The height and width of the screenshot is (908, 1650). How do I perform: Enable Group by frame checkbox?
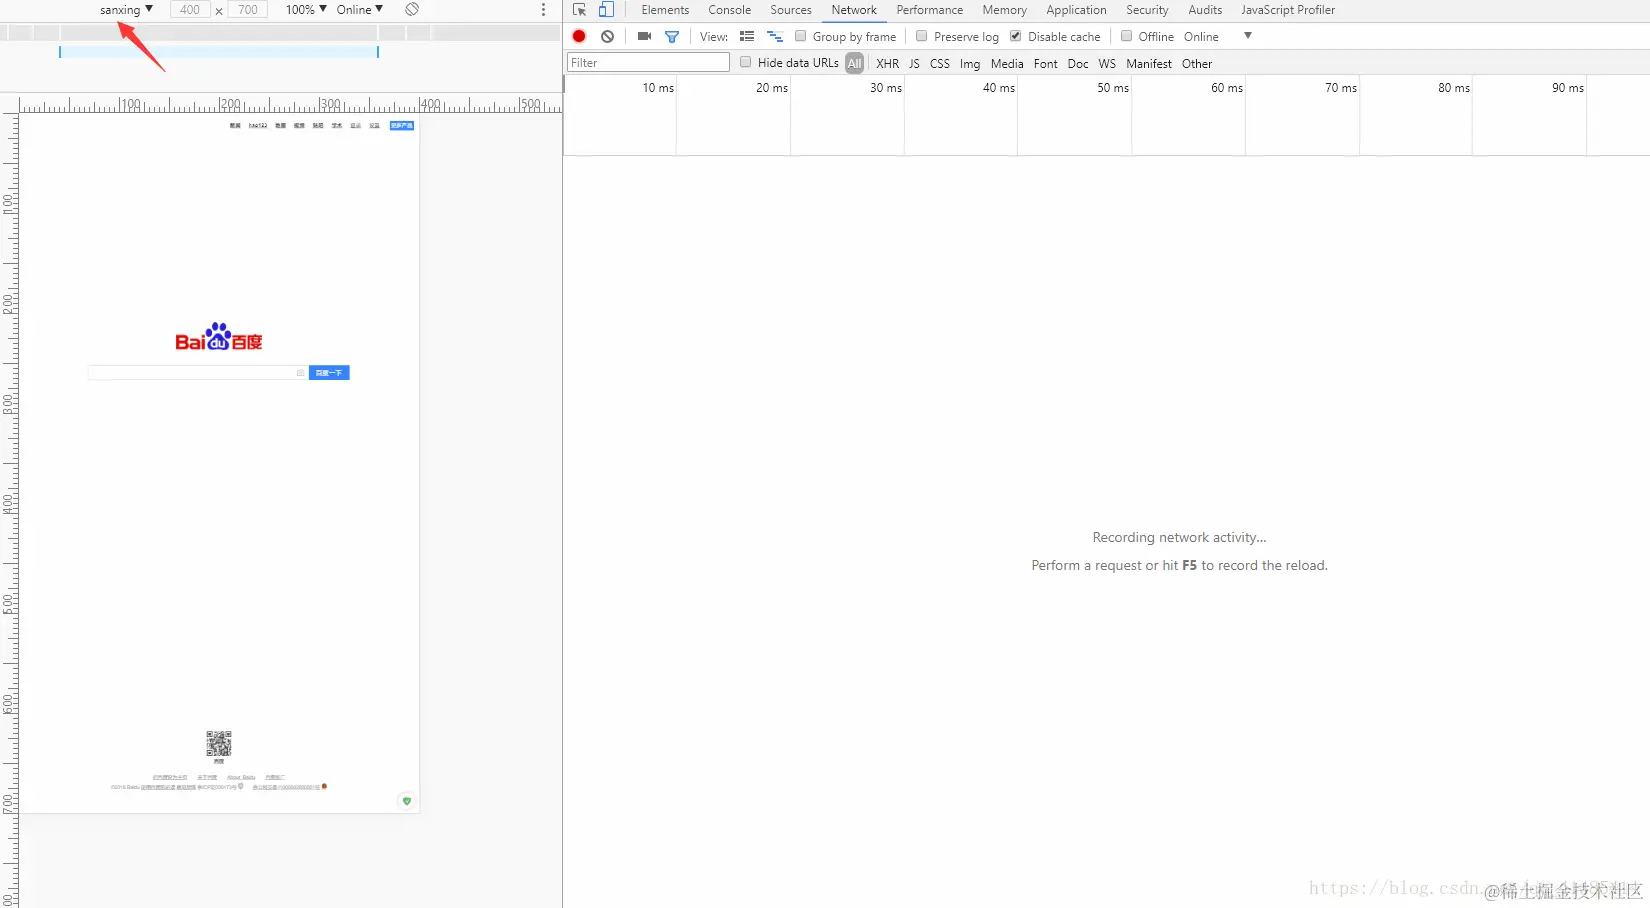pos(800,36)
